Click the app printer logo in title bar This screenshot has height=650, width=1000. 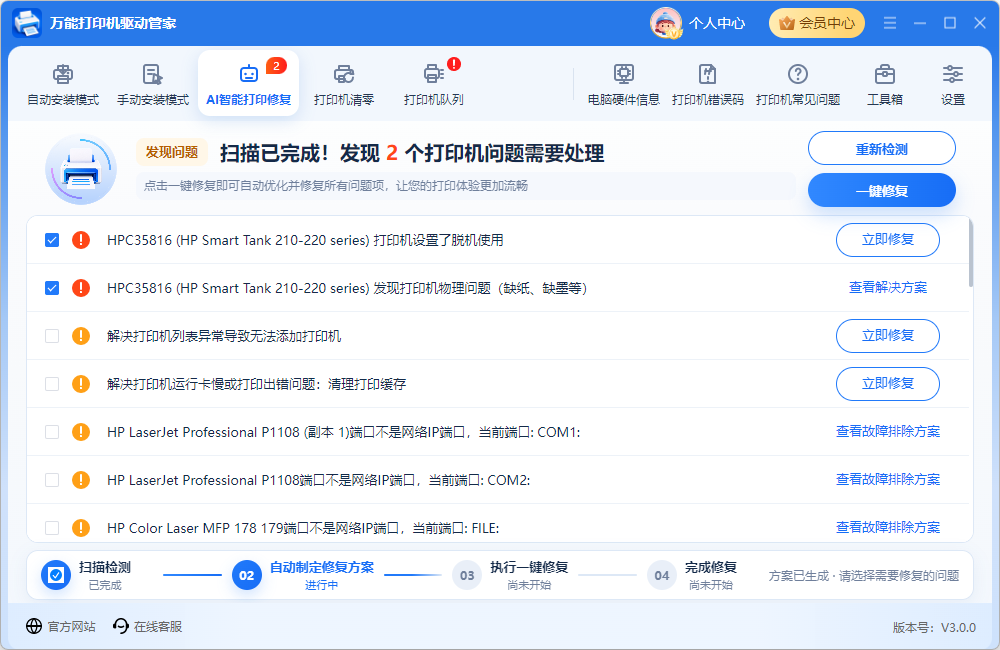tap(27, 23)
